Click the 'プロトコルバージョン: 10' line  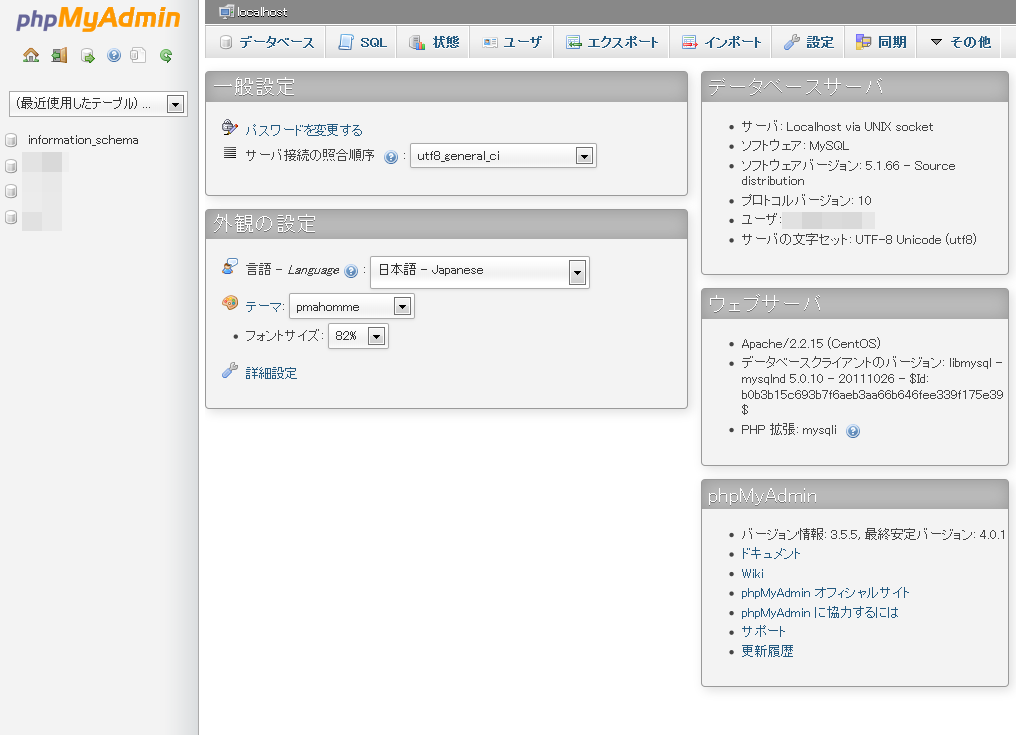(806, 200)
